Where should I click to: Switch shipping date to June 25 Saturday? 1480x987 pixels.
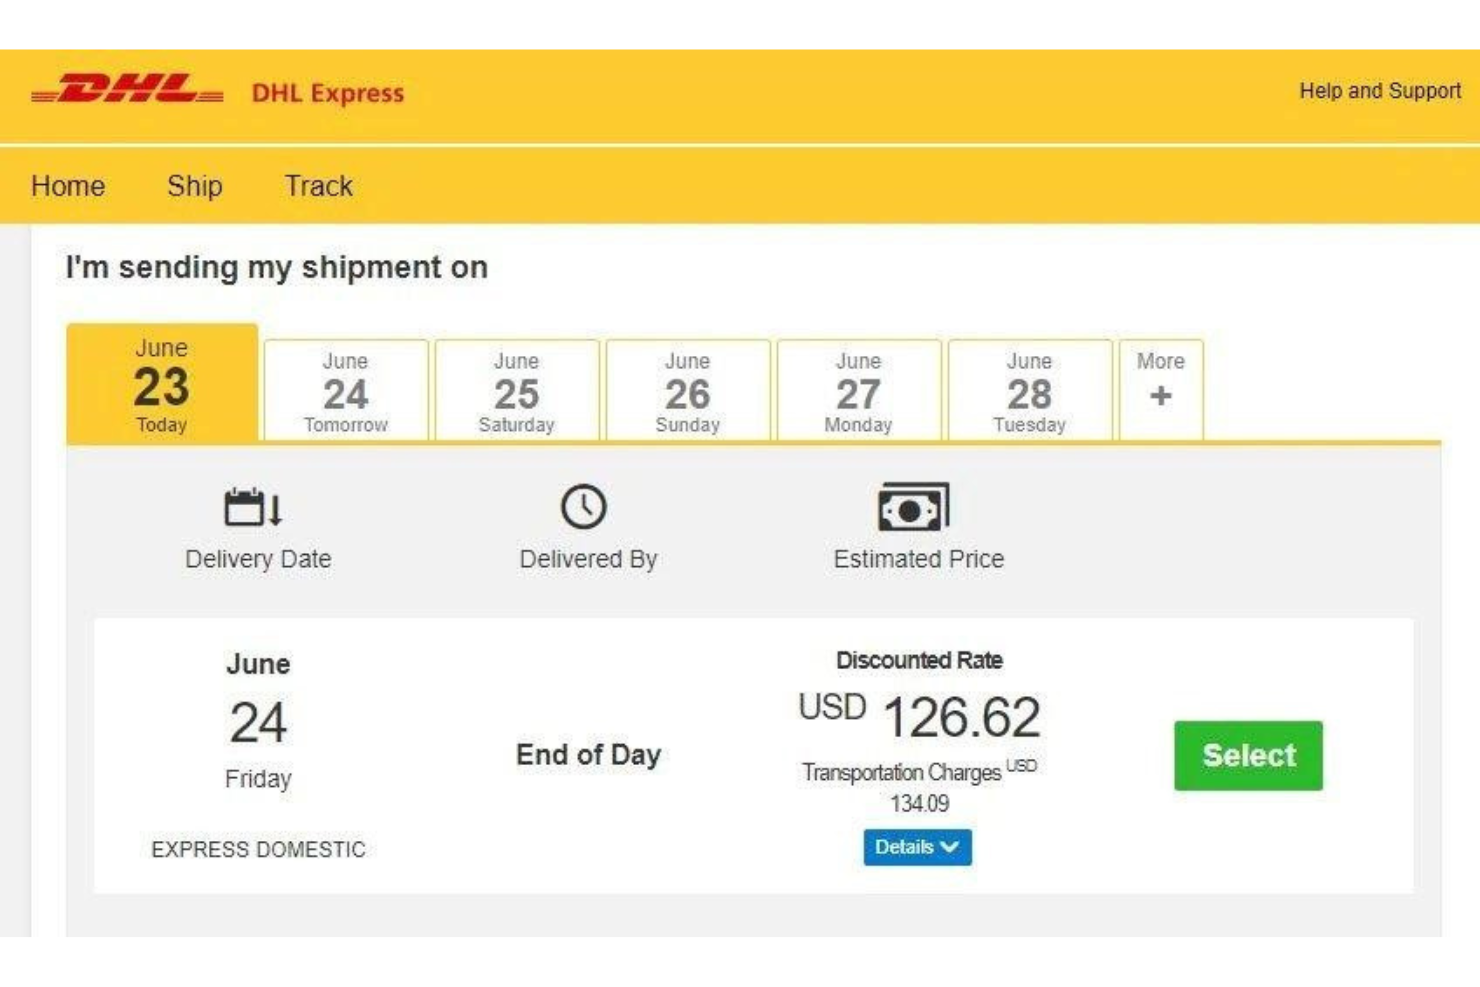click(x=518, y=390)
